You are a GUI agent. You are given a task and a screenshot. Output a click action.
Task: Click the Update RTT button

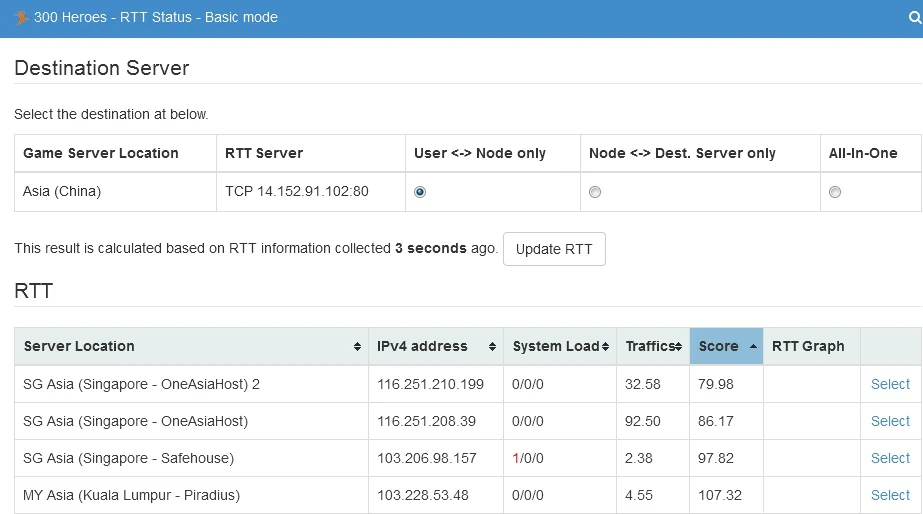tap(554, 249)
